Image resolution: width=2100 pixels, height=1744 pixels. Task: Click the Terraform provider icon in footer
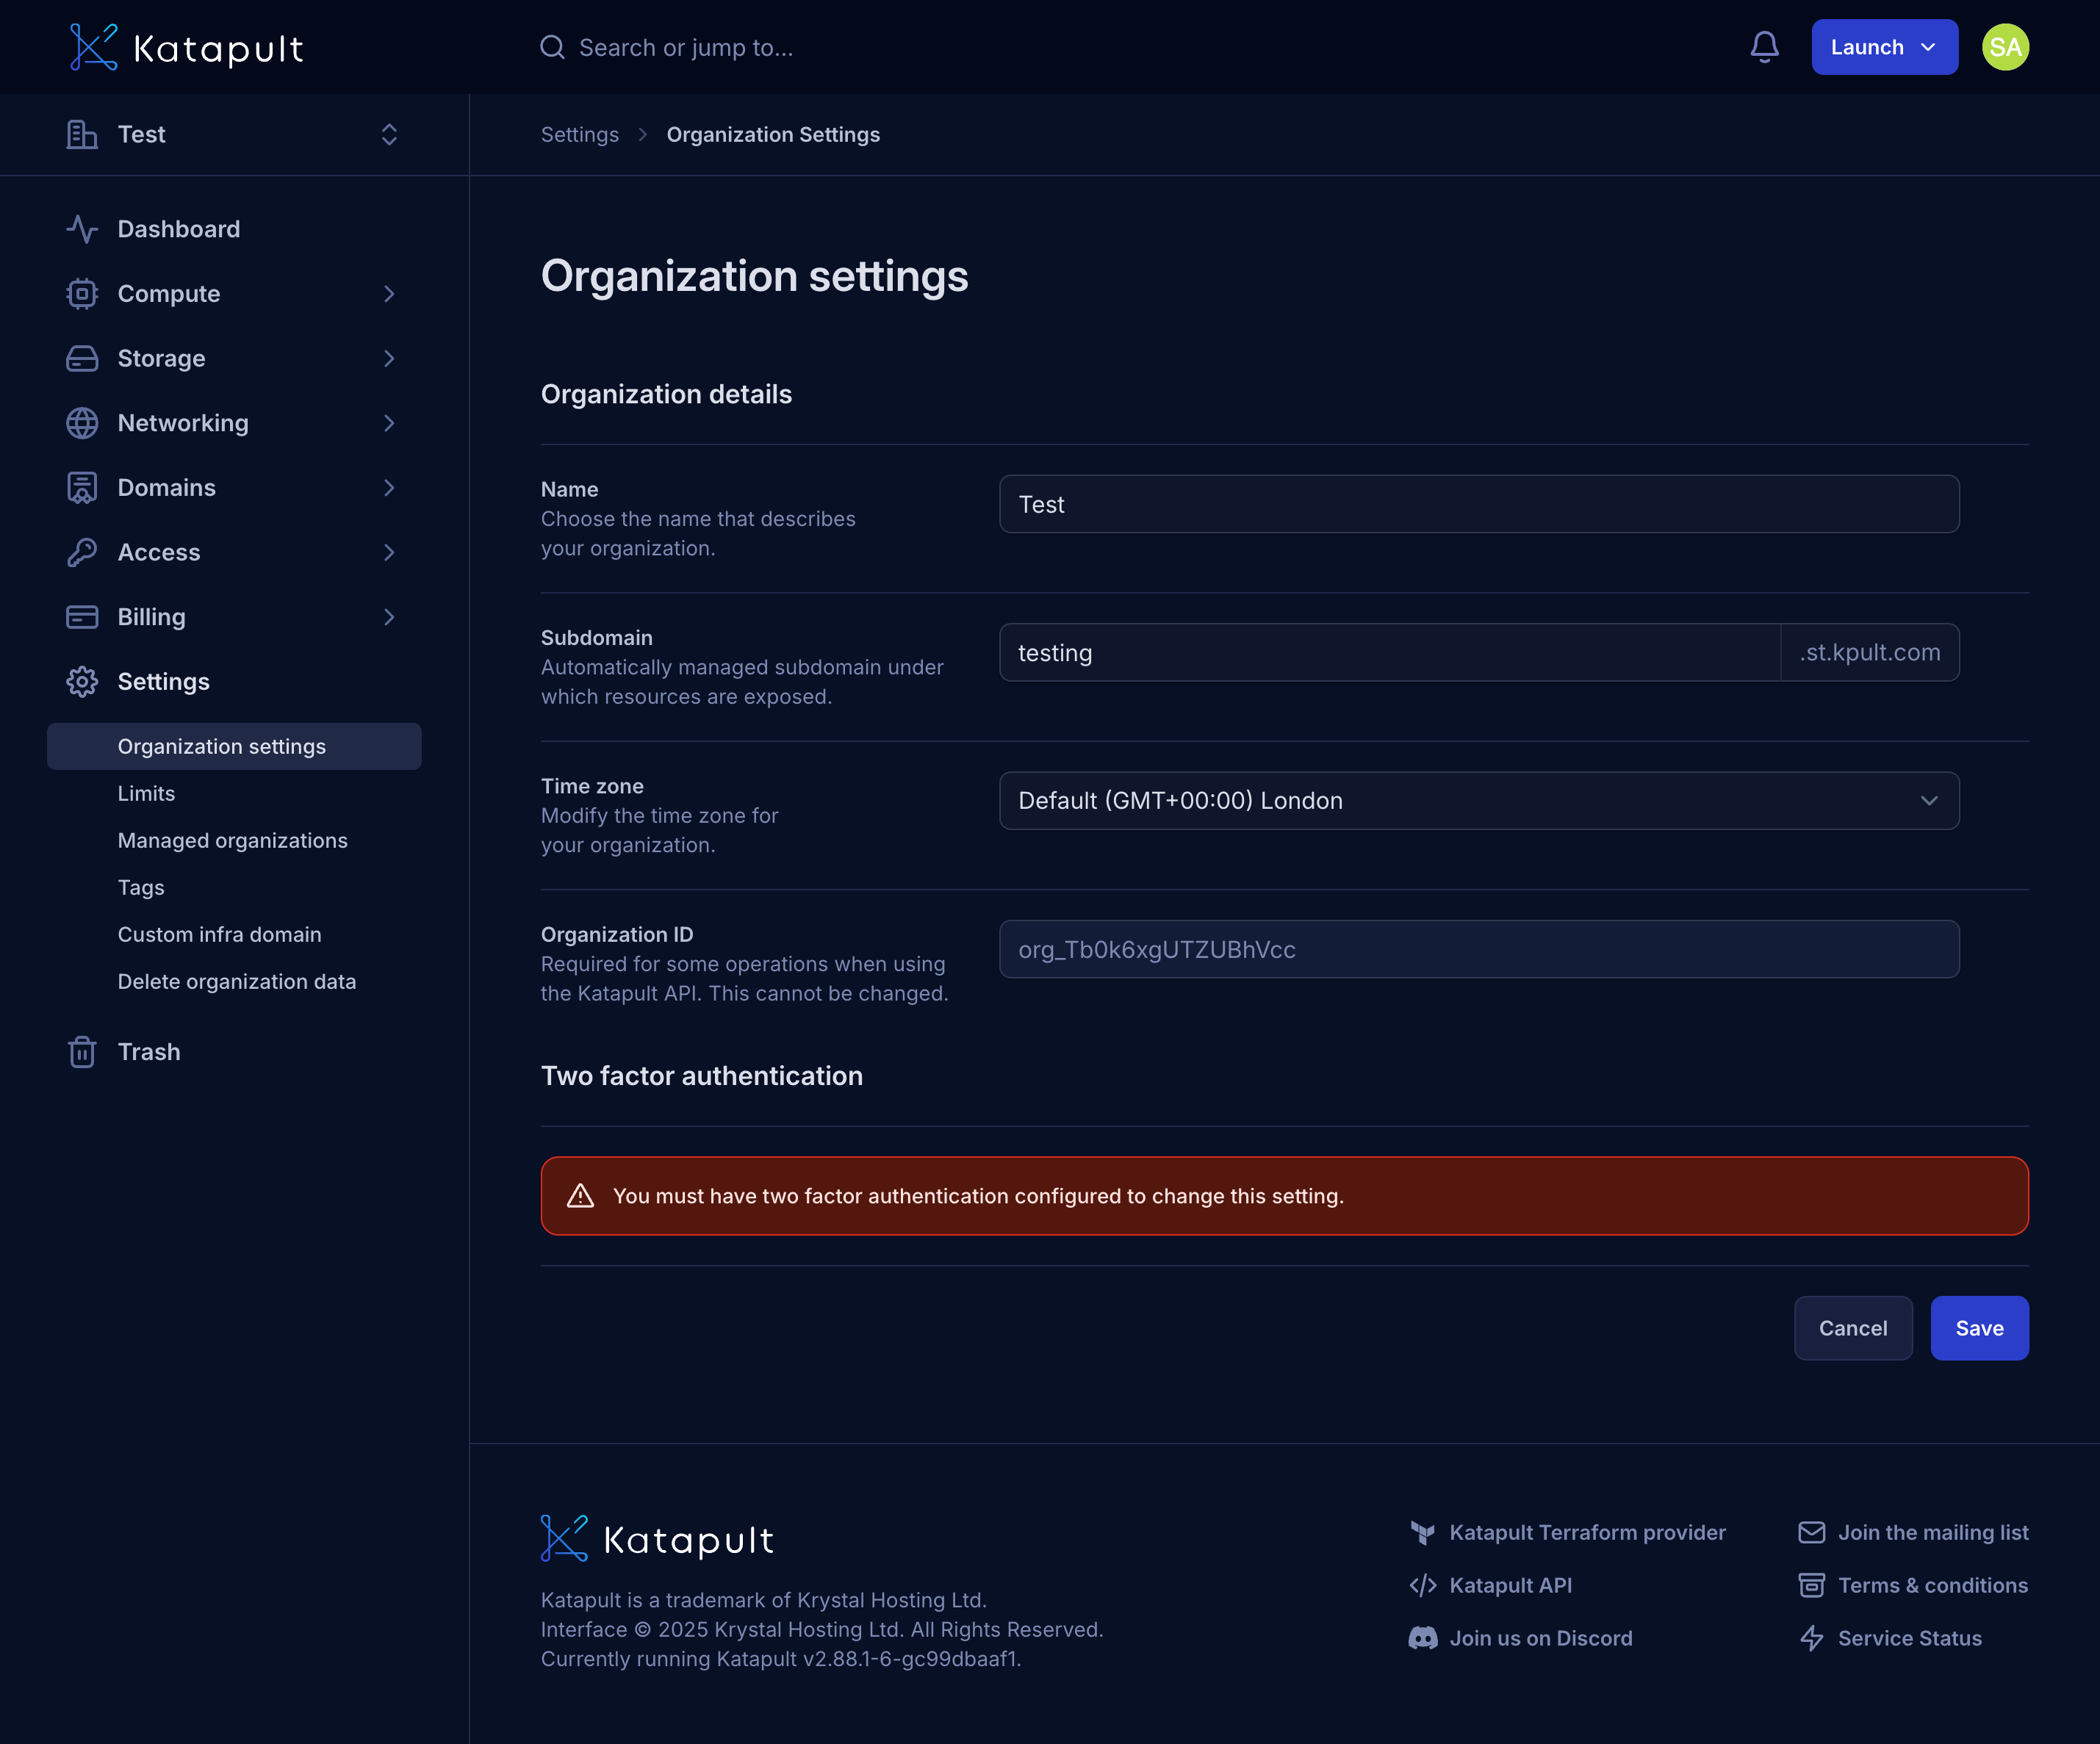[x=1422, y=1532]
